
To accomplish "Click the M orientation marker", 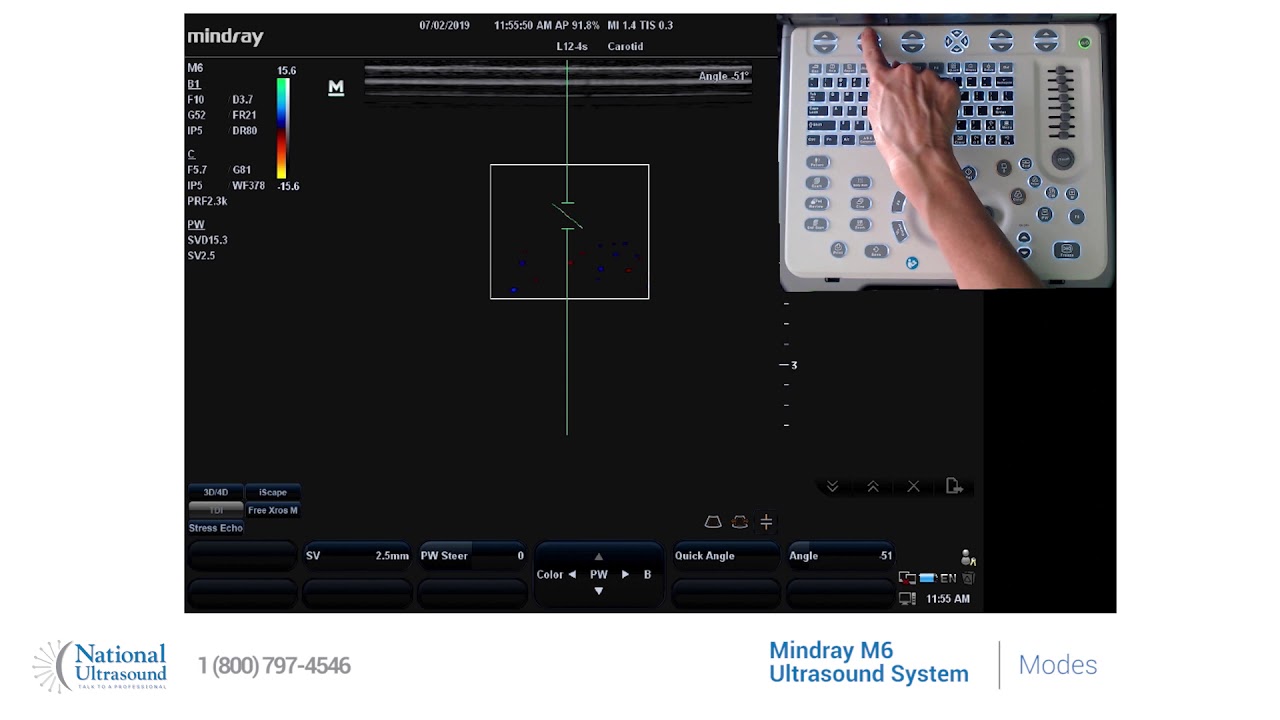I will pos(336,88).
